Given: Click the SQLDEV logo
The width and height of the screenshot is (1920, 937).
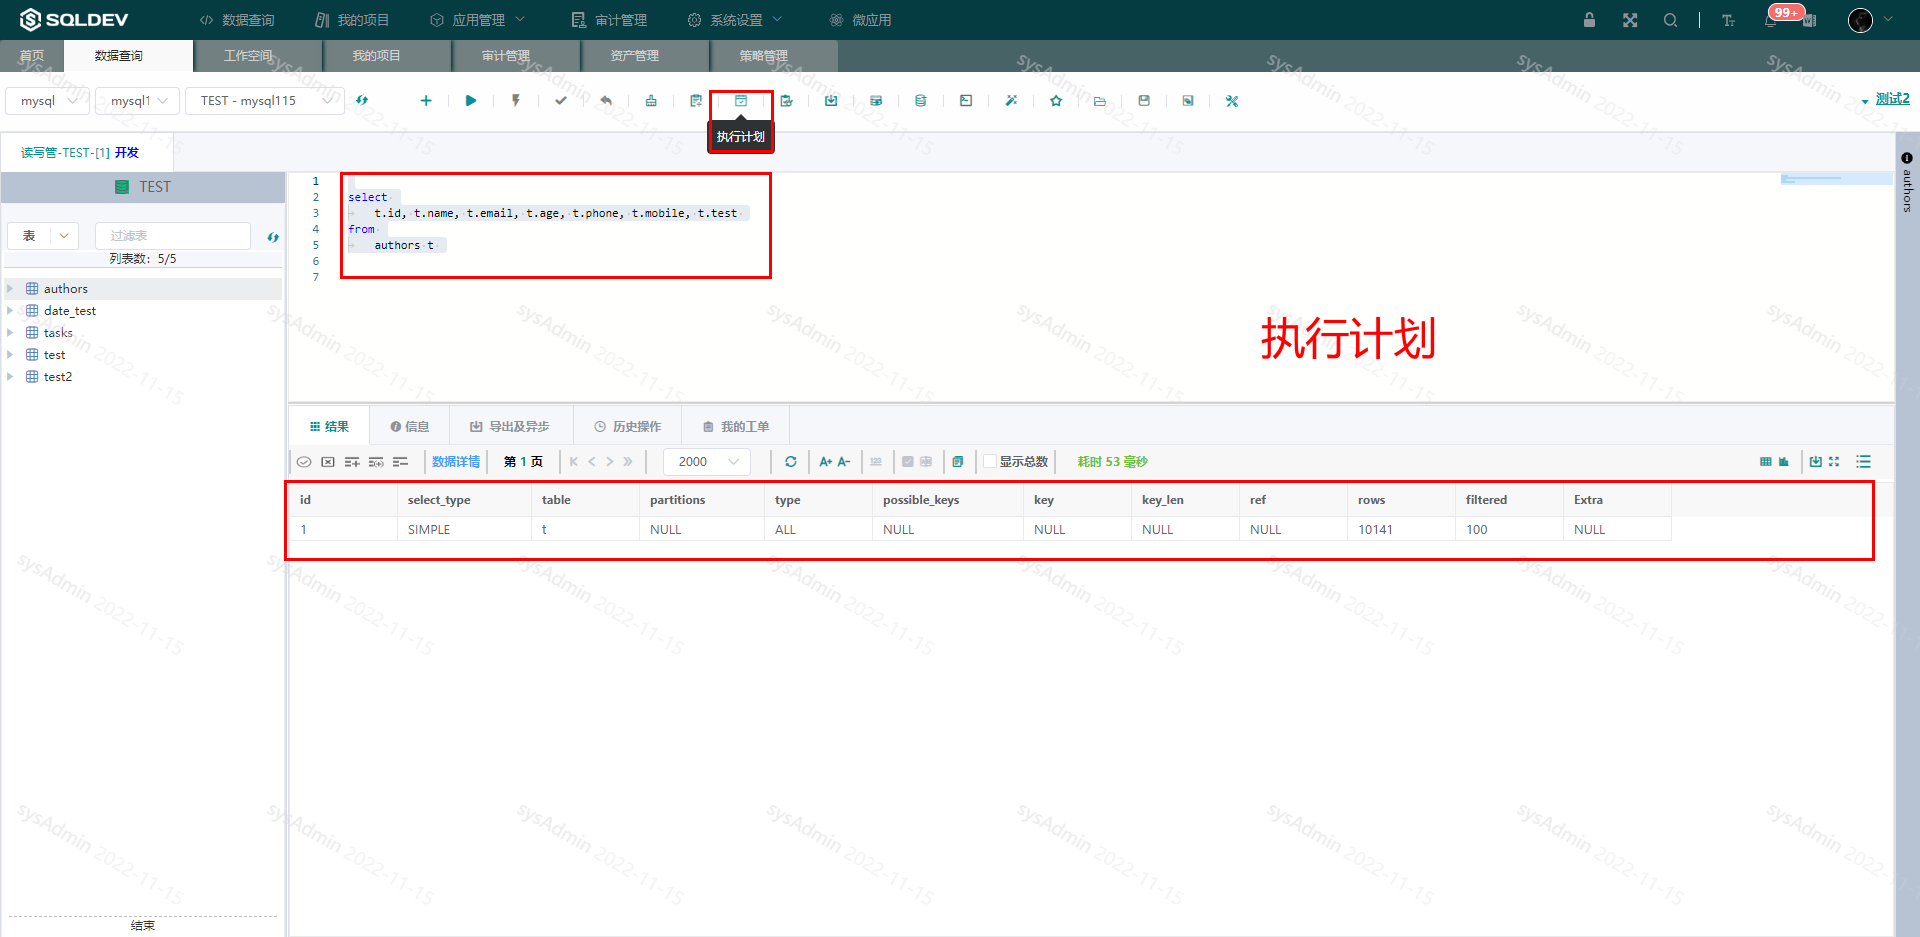Looking at the screenshot, I should click(x=74, y=20).
